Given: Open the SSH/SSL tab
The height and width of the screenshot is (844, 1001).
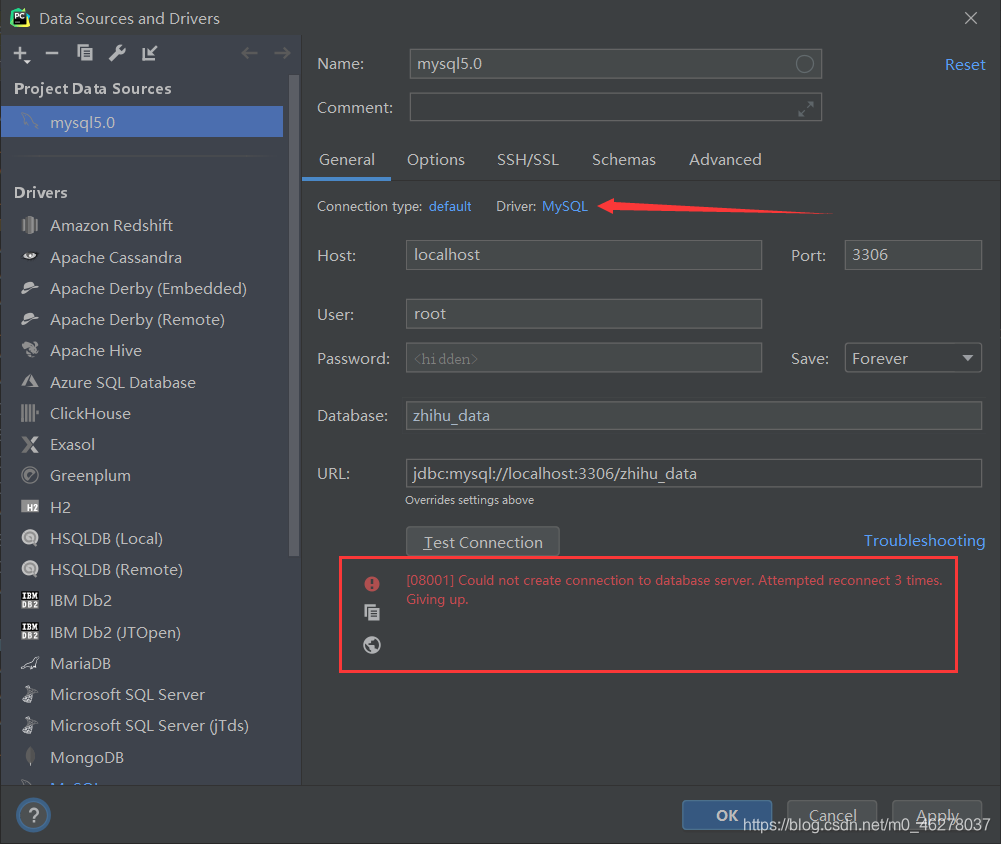Looking at the screenshot, I should 528,160.
